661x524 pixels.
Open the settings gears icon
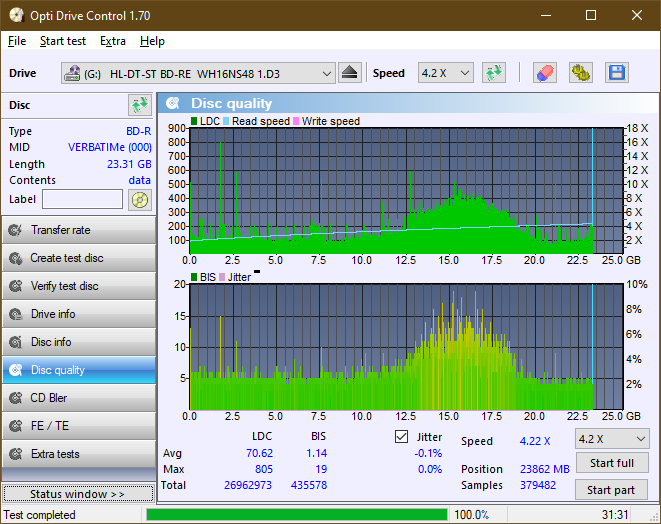pyautogui.click(x=580, y=73)
